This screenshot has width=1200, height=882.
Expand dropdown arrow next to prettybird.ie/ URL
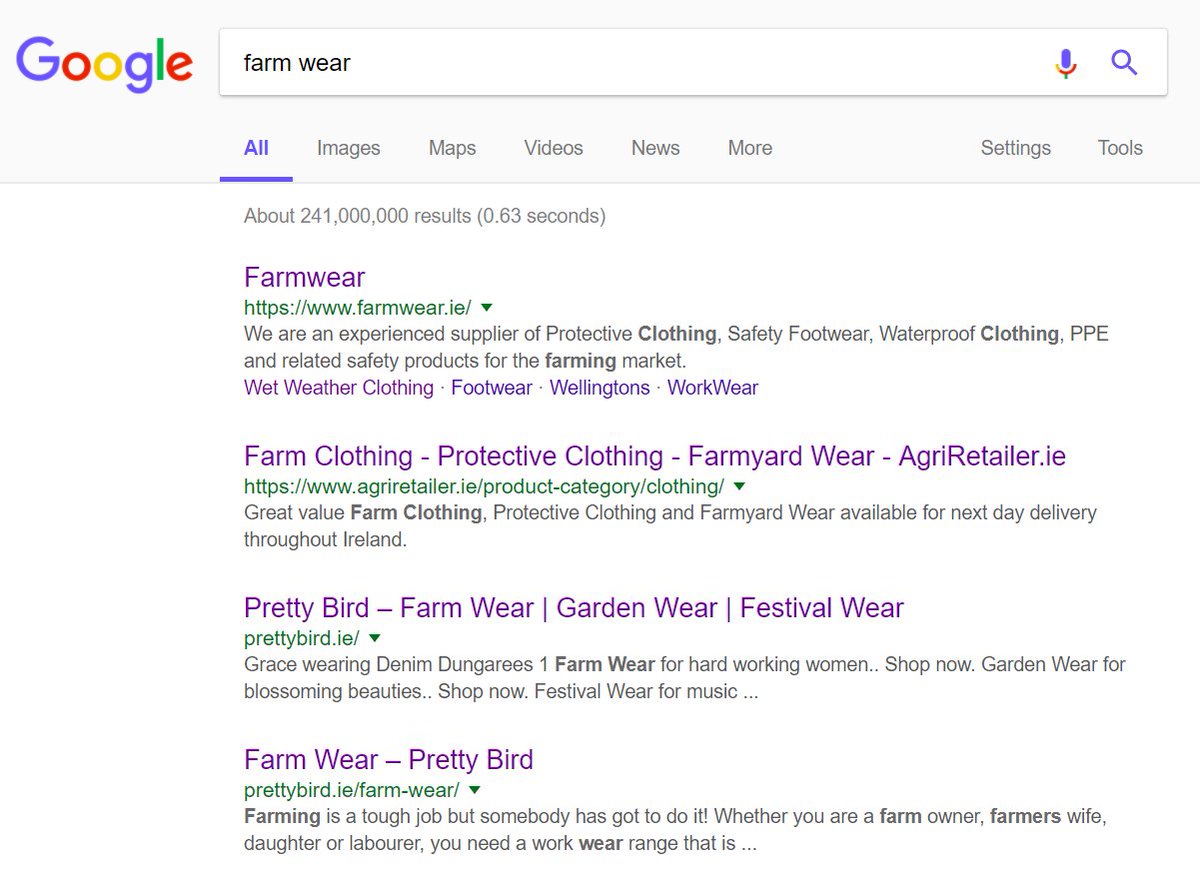[375, 638]
